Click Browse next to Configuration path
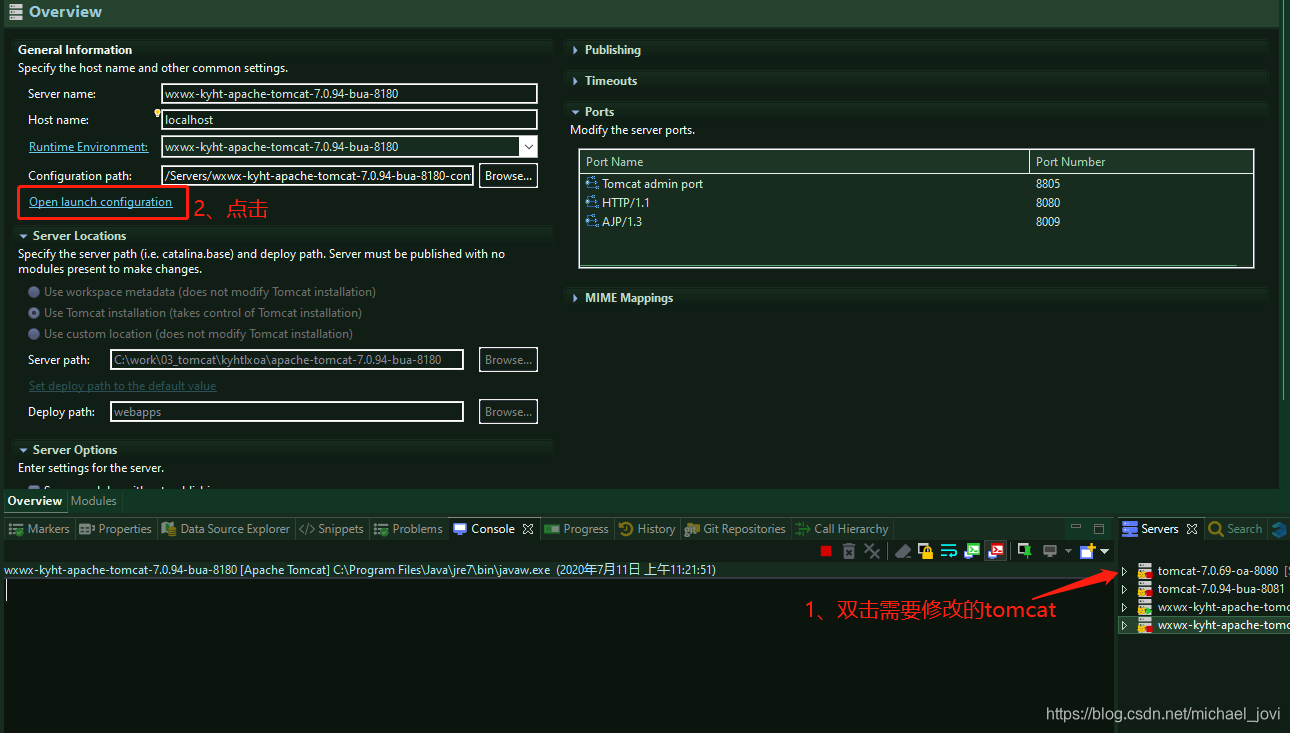The height and width of the screenshot is (733, 1290). (509, 176)
